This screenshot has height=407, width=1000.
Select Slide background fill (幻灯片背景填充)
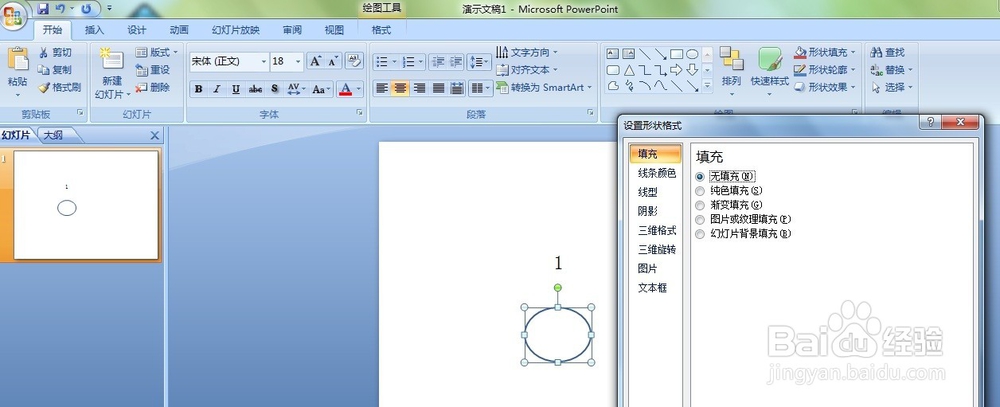[700, 234]
